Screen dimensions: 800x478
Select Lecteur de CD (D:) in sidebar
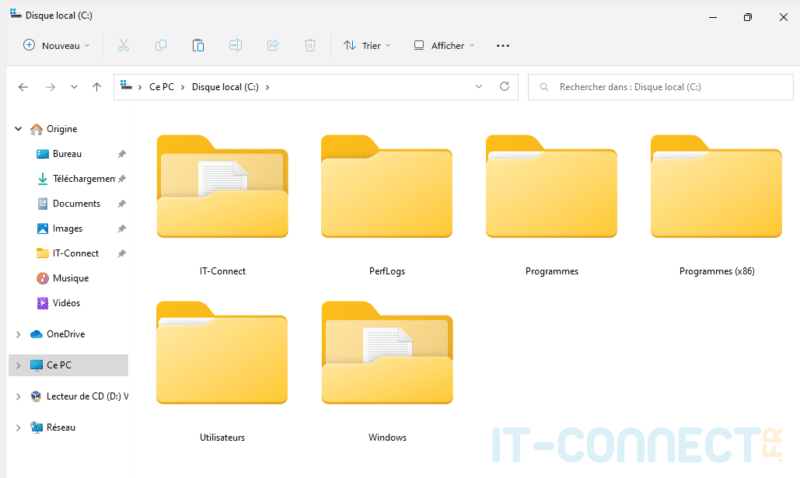[x=87, y=397]
